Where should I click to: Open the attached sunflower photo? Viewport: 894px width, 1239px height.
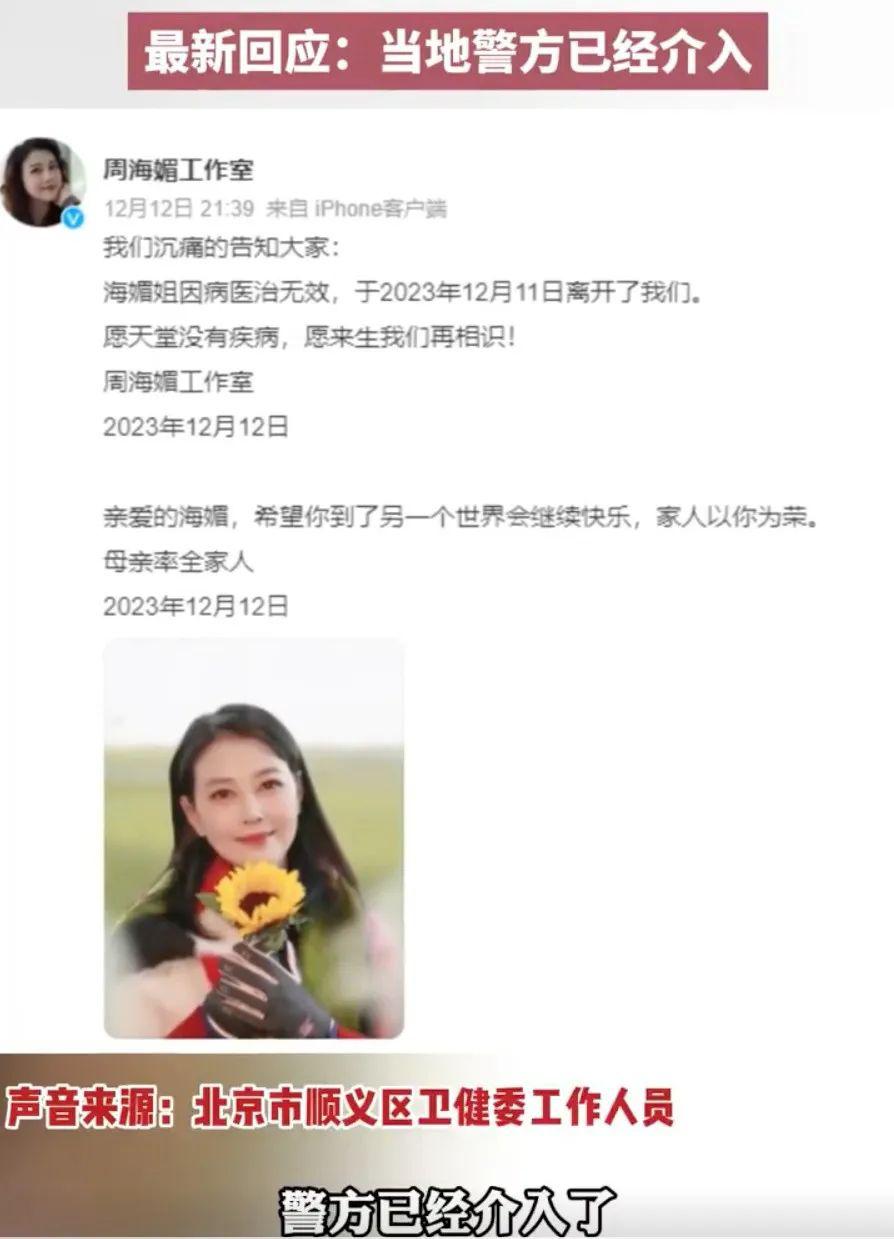click(254, 838)
